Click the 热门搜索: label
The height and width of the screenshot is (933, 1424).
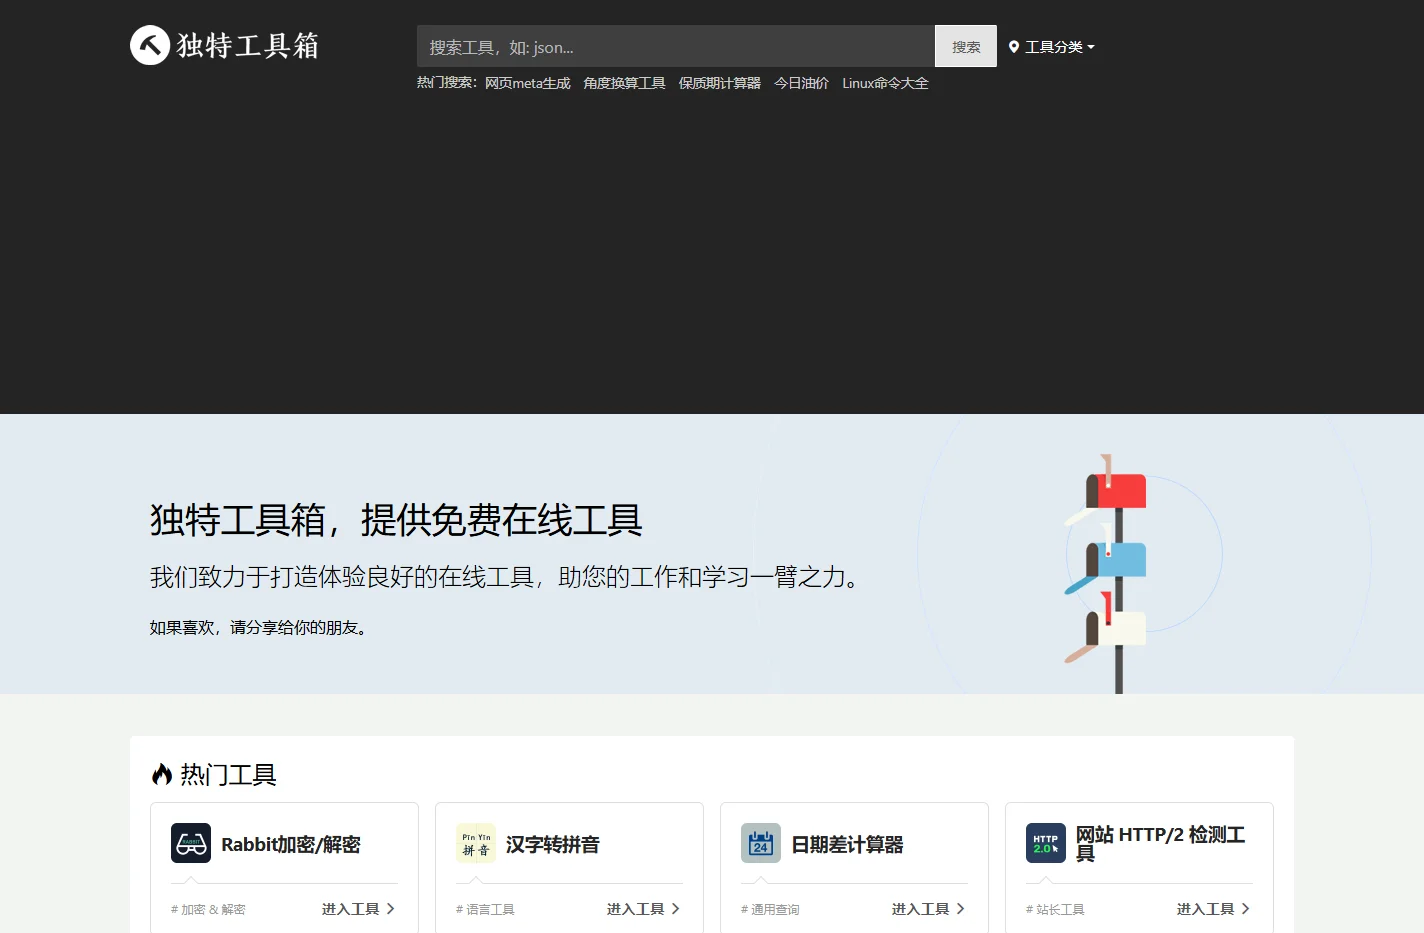pyautogui.click(x=447, y=83)
